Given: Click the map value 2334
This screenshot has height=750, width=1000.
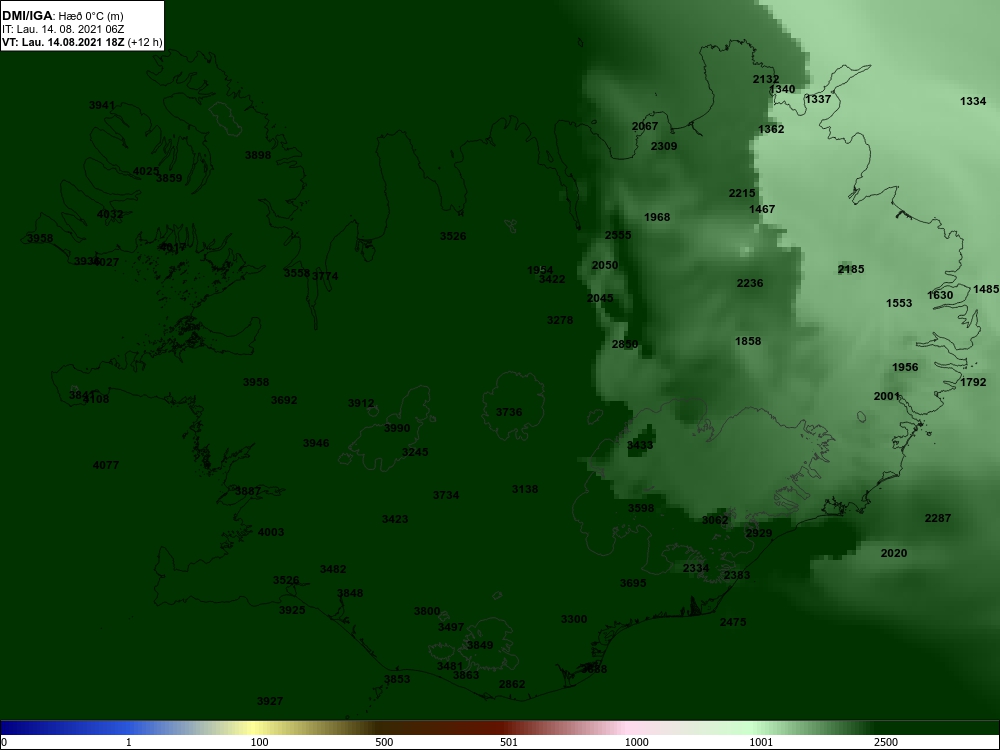Looking at the screenshot, I should point(696,568).
